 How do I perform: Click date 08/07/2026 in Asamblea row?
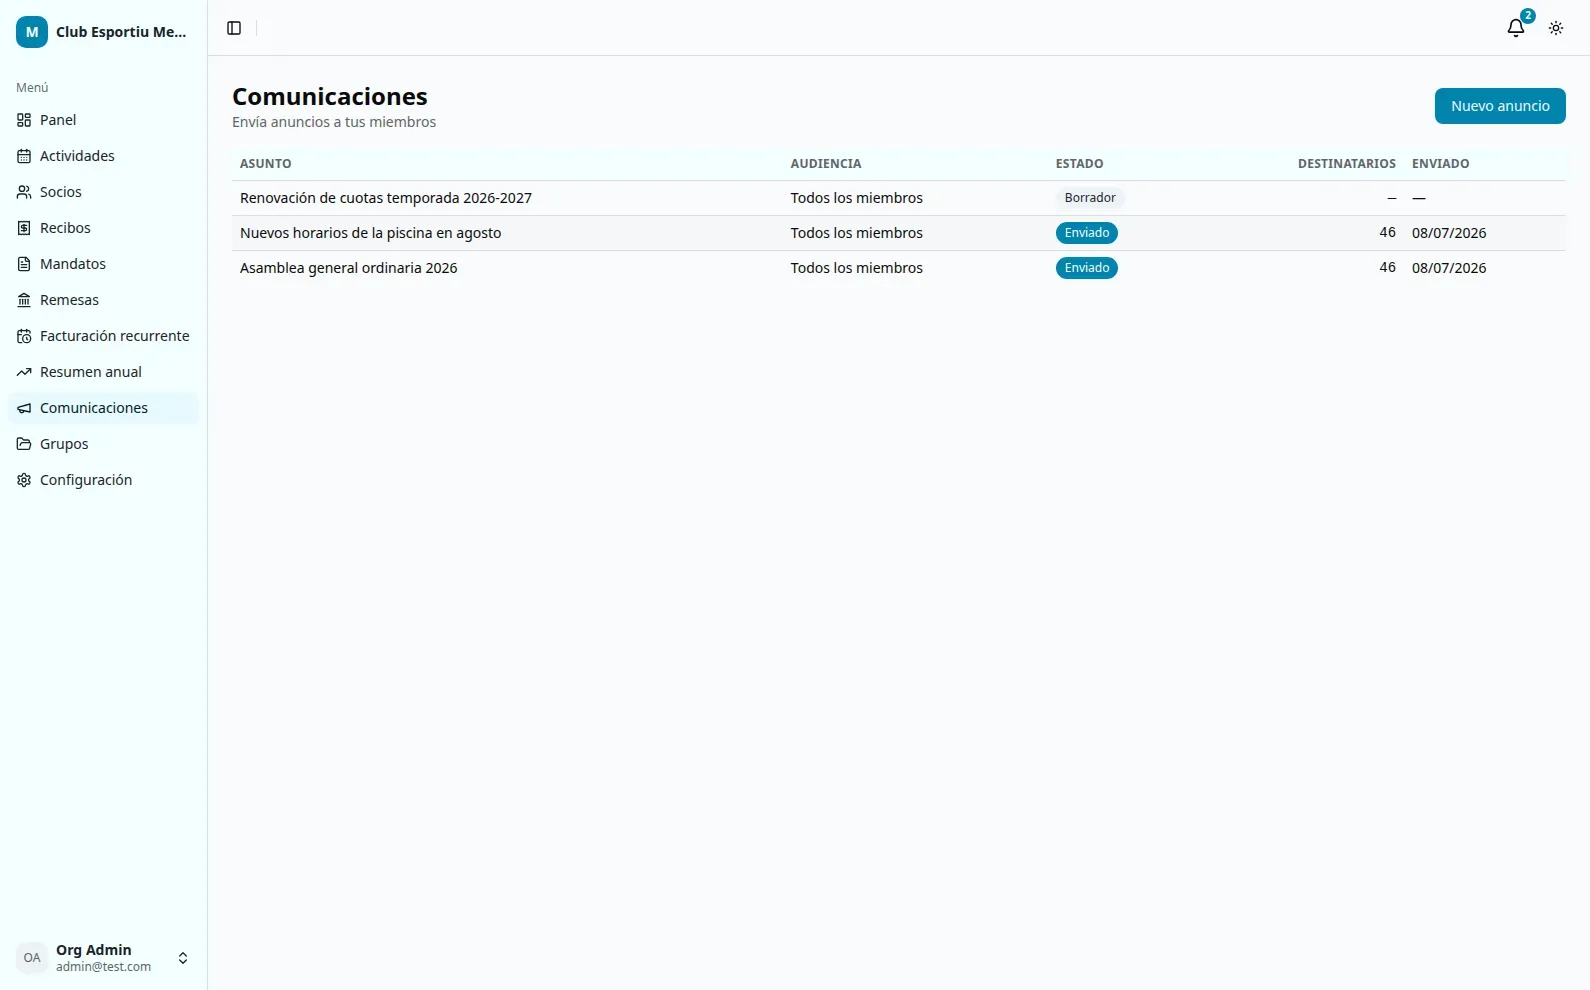(x=1449, y=268)
